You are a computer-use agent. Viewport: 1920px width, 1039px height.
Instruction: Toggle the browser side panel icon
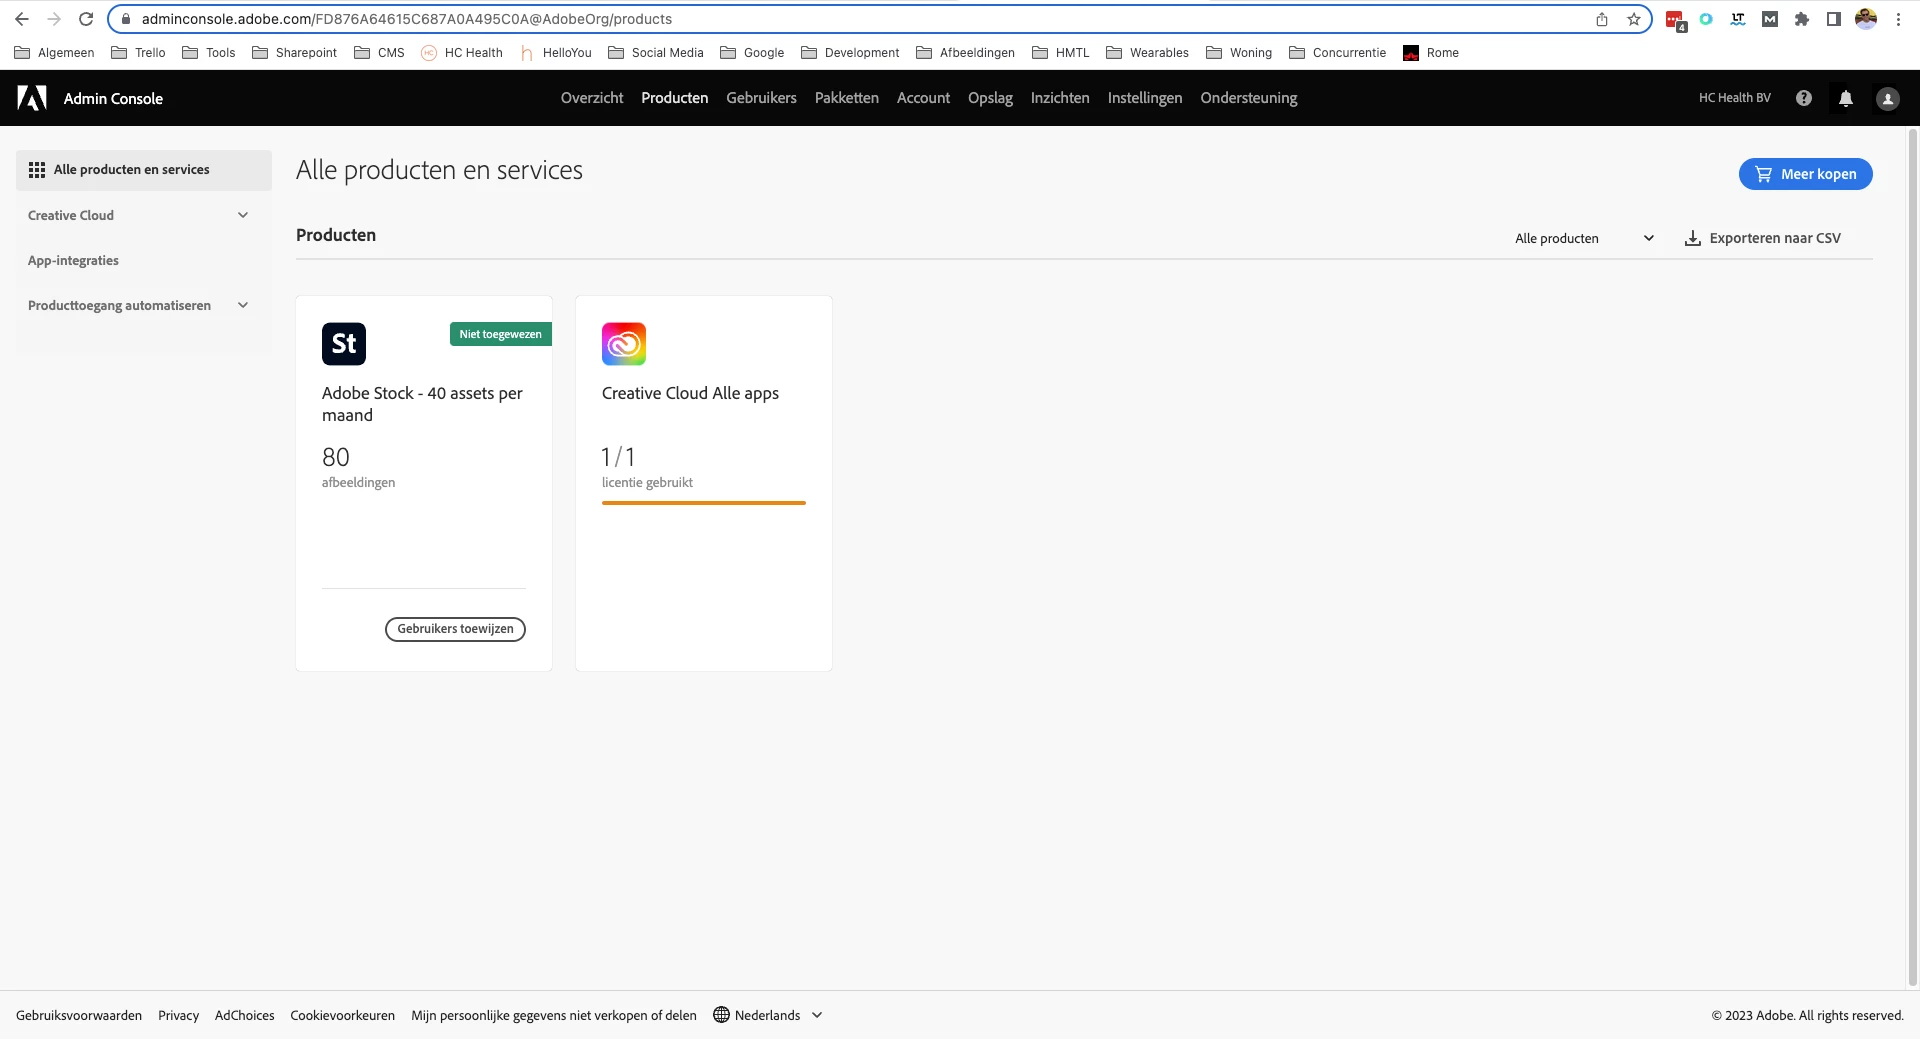(1834, 19)
